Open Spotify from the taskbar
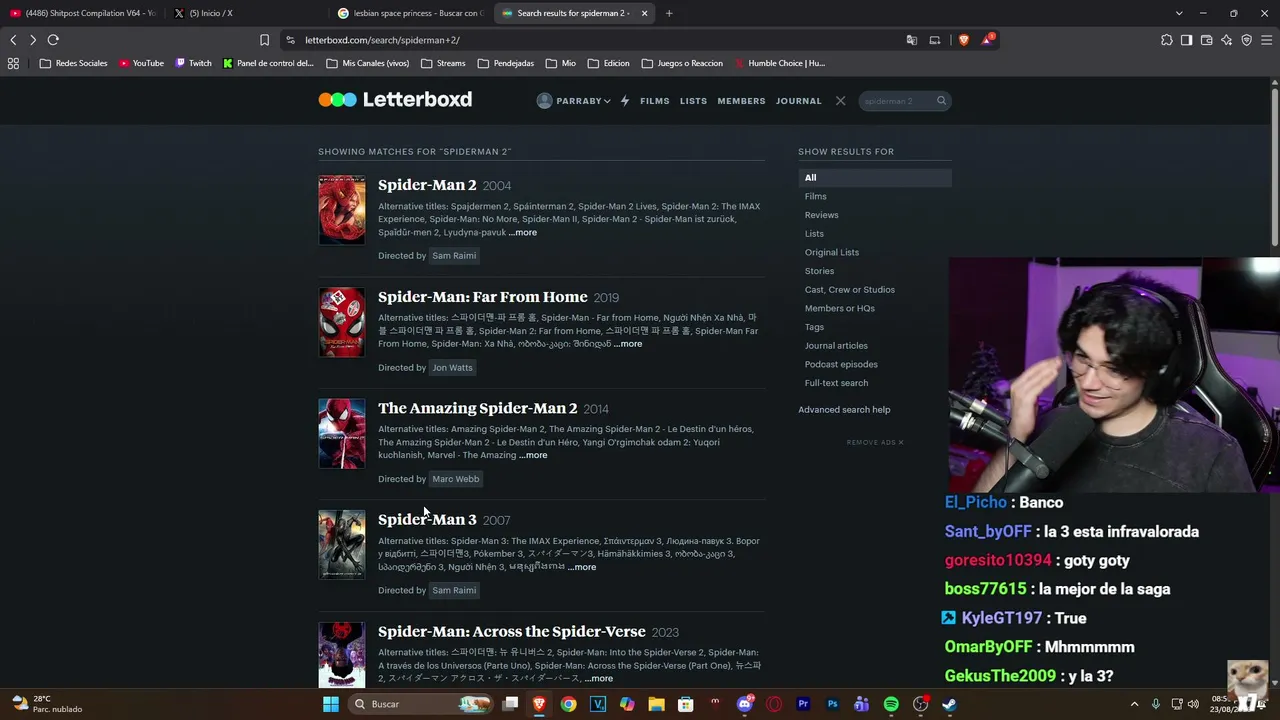The image size is (1280, 720). coord(891,704)
